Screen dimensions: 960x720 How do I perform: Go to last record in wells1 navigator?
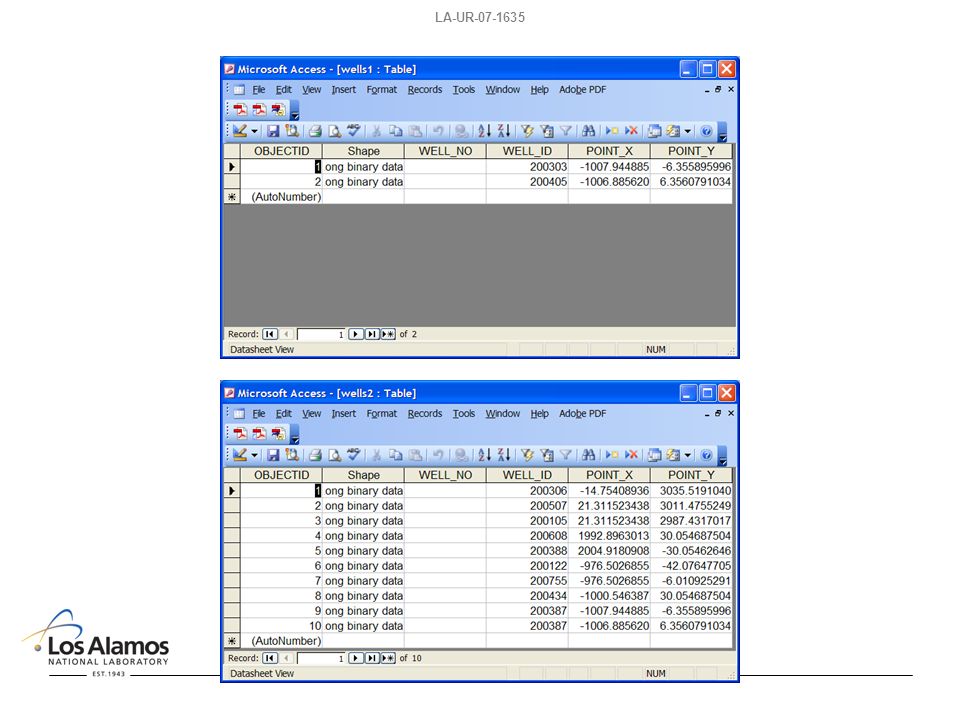[x=372, y=334]
